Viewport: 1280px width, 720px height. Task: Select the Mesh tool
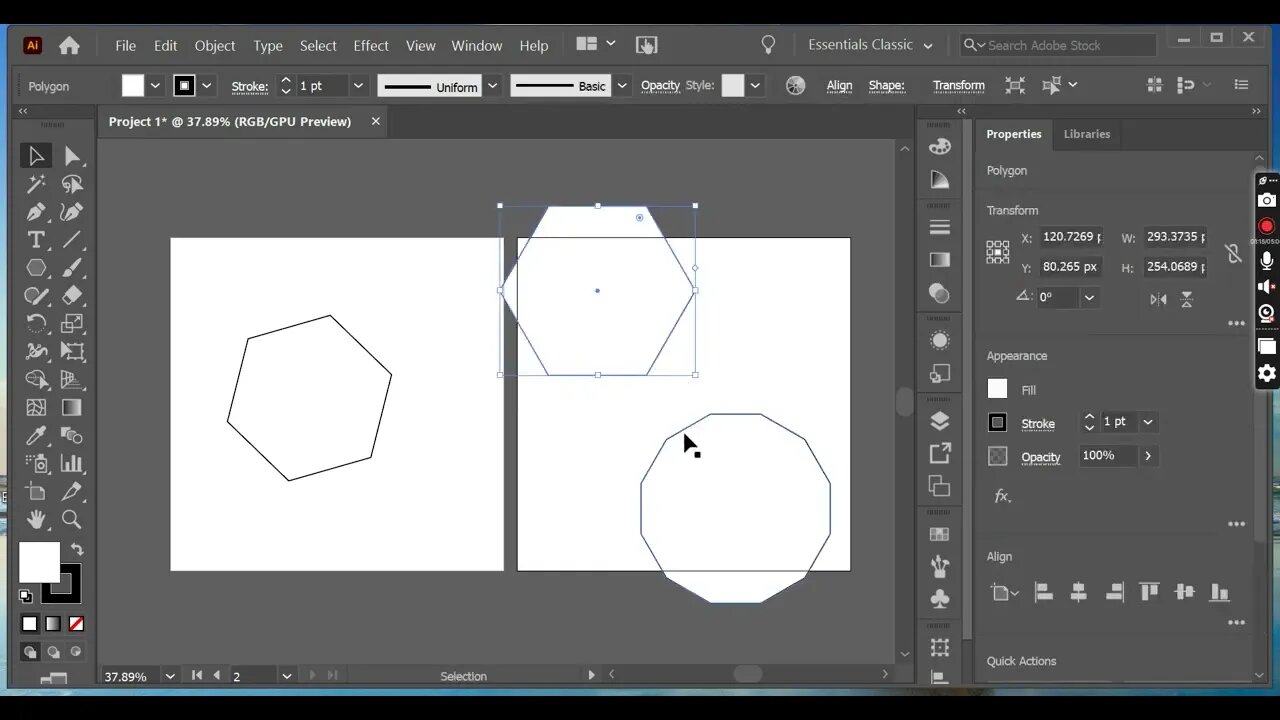[36, 408]
